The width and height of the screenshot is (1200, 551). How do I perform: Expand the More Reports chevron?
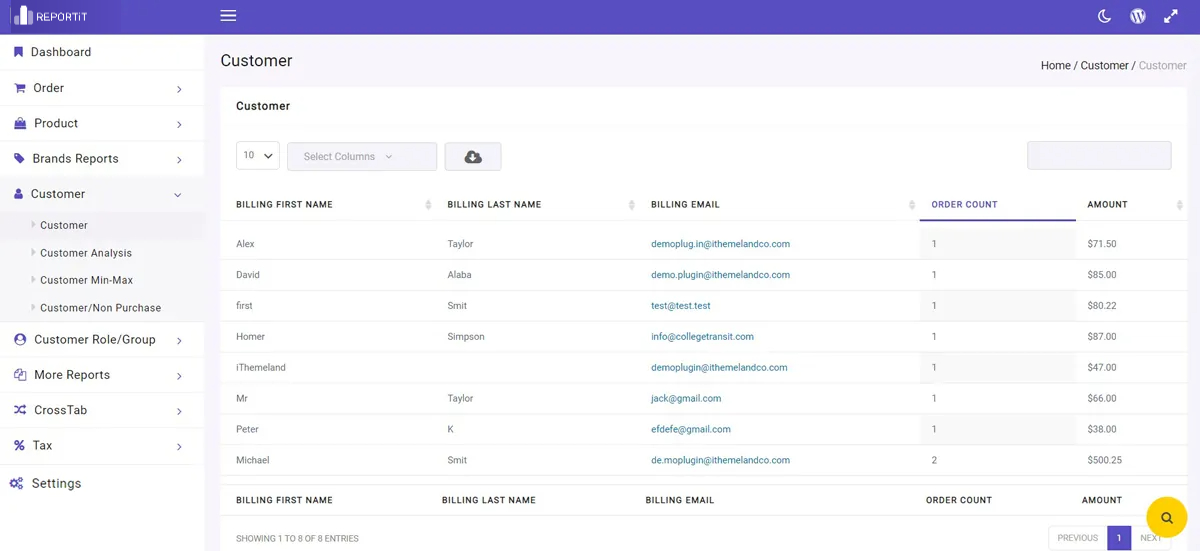[179, 376]
